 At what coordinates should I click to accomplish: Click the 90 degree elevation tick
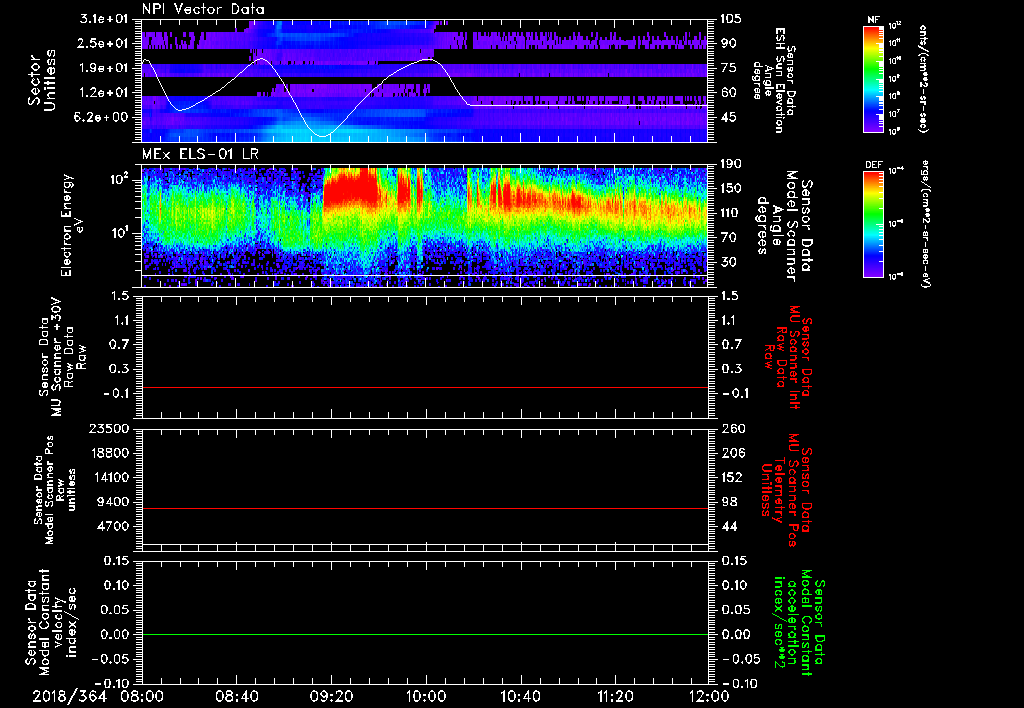[x=728, y=43]
